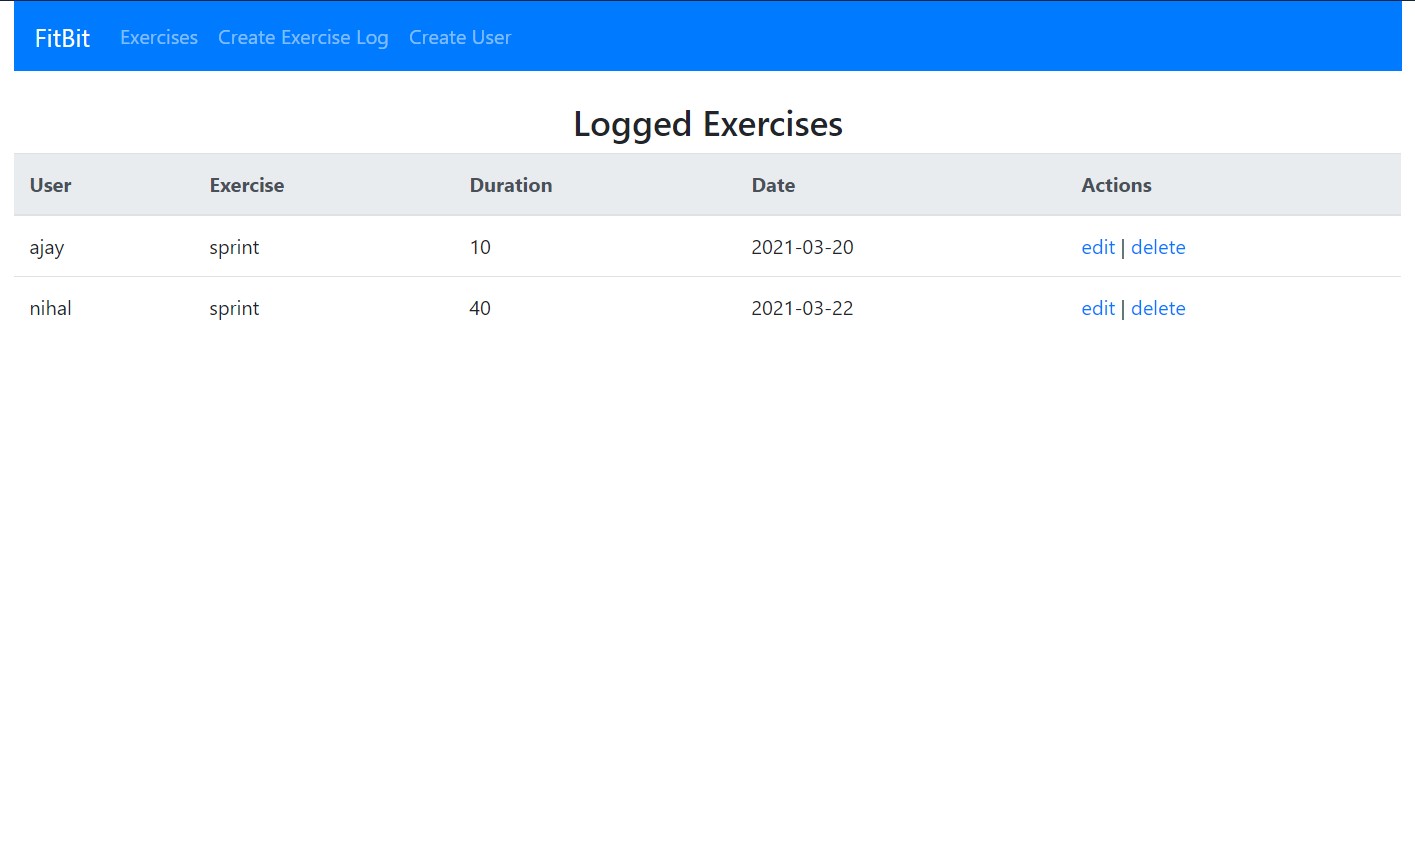Click sprint in ajay's row
Screen dimensions: 1415x862
pos(234,247)
